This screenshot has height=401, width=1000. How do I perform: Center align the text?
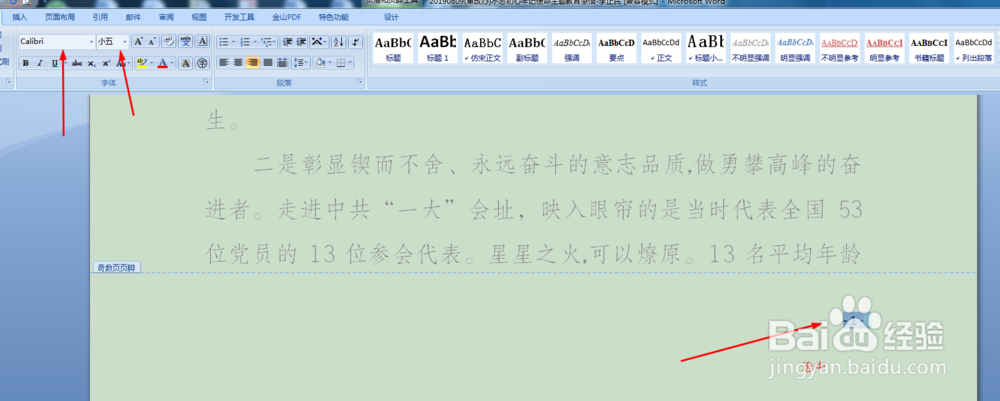[x=238, y=62]
